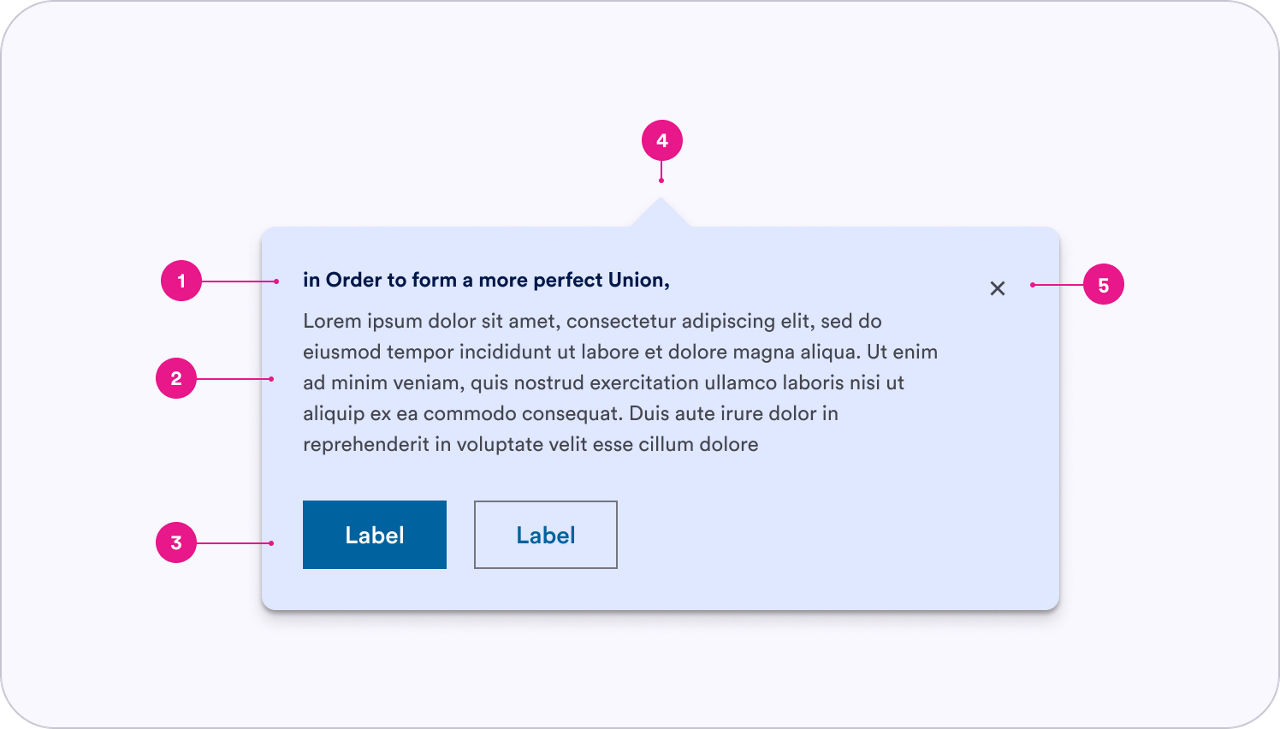The height and width of the screenshot is (729, 1280).
Task: Click the word "Union," in the title
Action: pyautogui.click(x=639, y=280)
